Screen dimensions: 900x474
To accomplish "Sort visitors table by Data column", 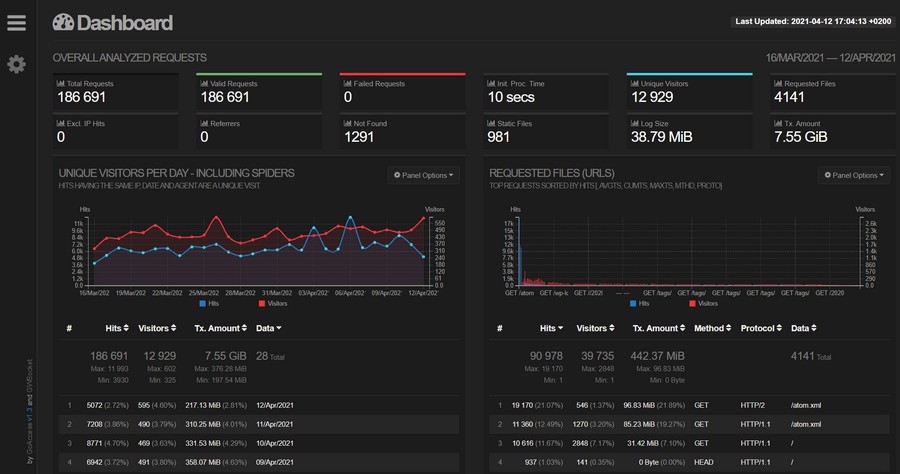I will (269, 328).
